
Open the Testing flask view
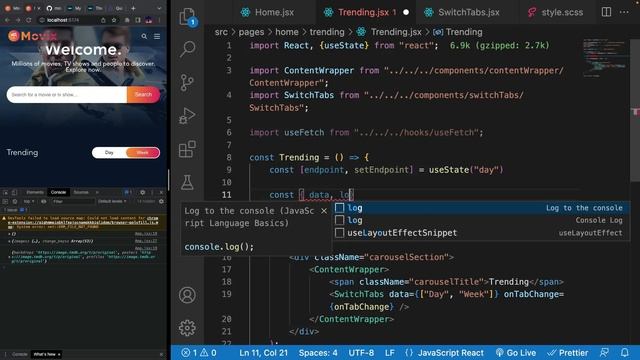click(x=187, y=182)
